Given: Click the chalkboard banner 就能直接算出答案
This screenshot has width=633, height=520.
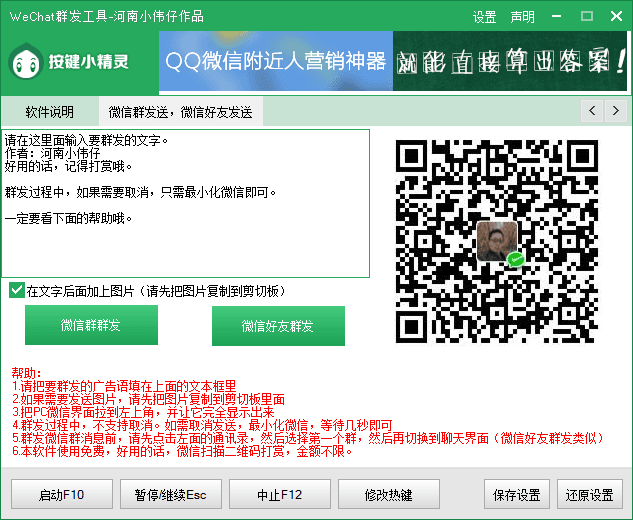Looking at the screenshot, I should pyautogui.click(x=510, y=61).
